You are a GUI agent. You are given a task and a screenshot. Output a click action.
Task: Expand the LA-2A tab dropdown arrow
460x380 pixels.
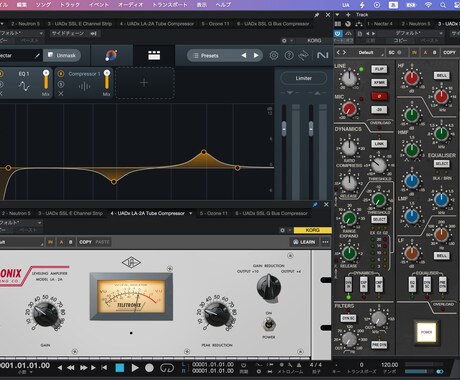tap(191, 213)
